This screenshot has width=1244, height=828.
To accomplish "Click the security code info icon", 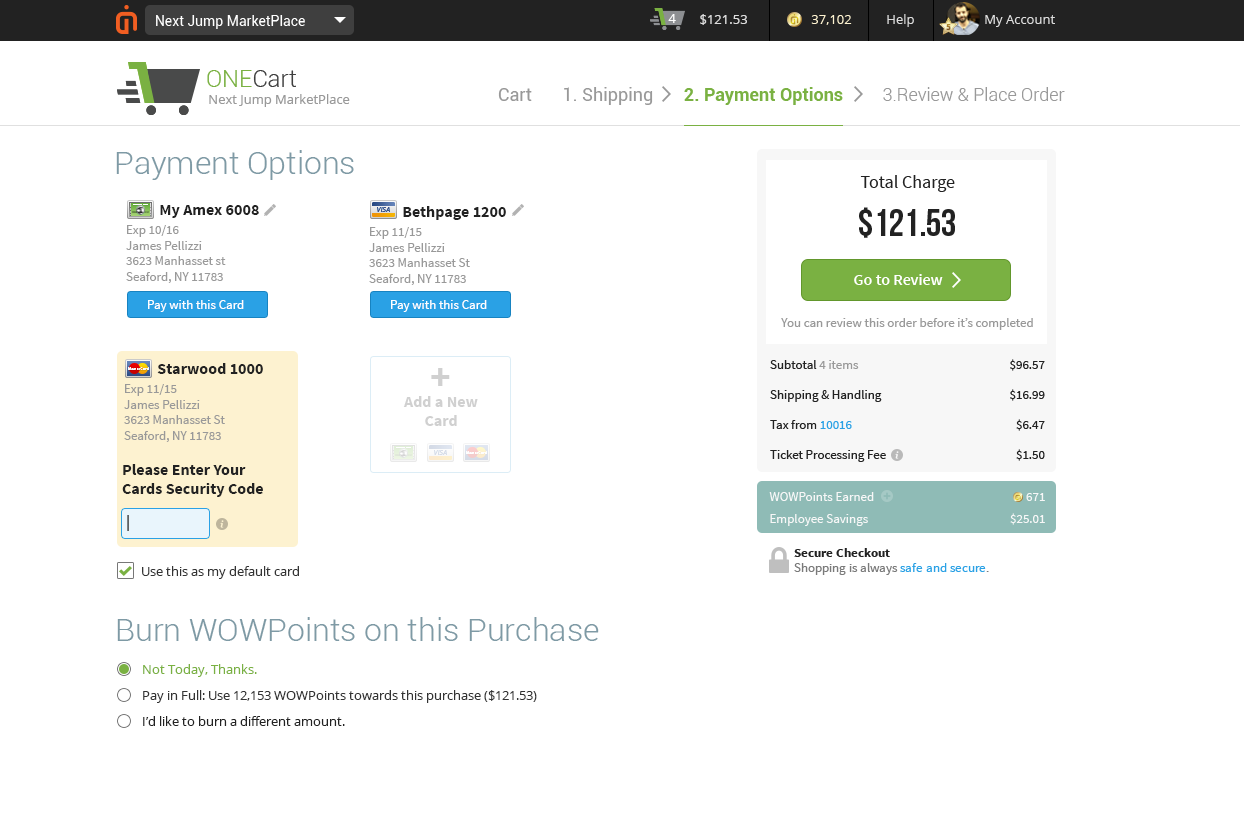I will (222, 524).
